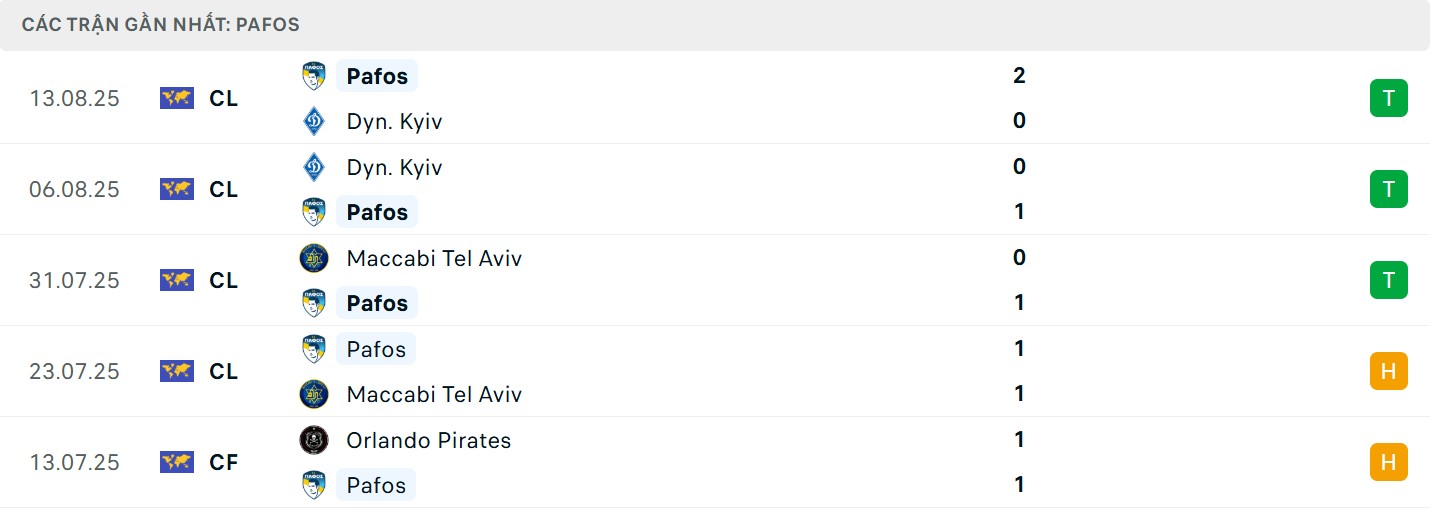
Task: Click the 31.07.25 match date
Action: coord(74,280)
